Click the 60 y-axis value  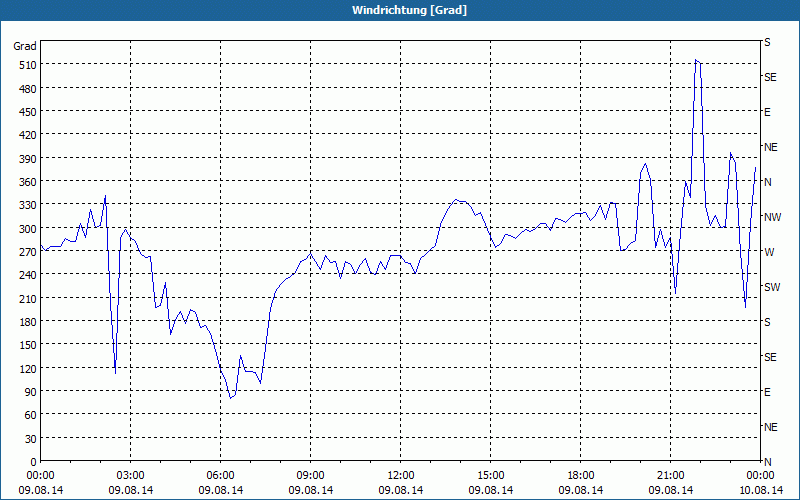30,415
